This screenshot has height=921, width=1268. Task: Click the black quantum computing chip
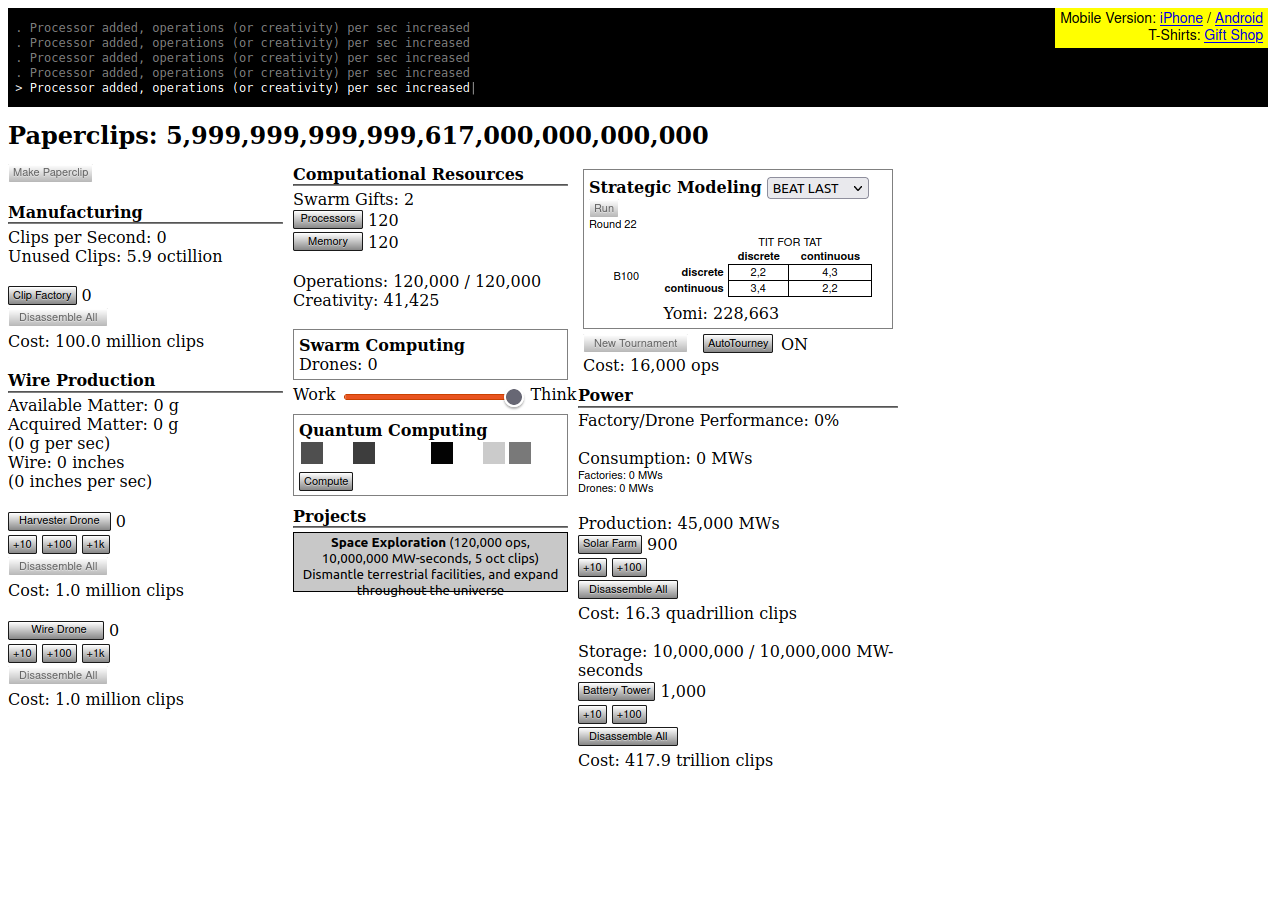tap(442, 453)
